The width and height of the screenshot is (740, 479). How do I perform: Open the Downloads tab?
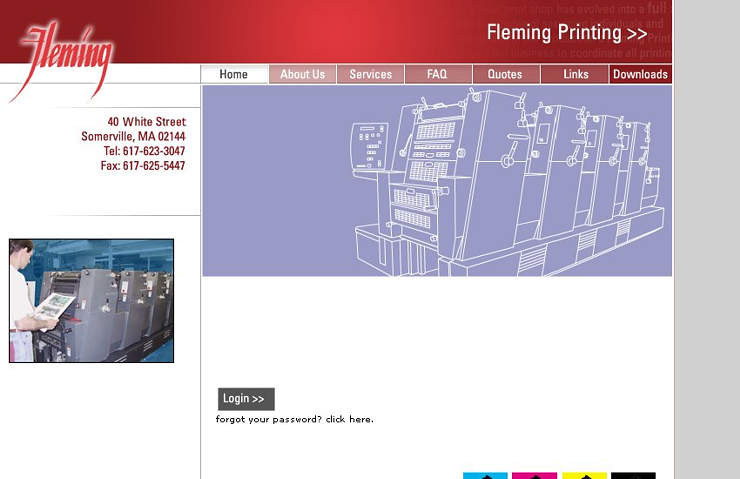[x=640, y=75]
